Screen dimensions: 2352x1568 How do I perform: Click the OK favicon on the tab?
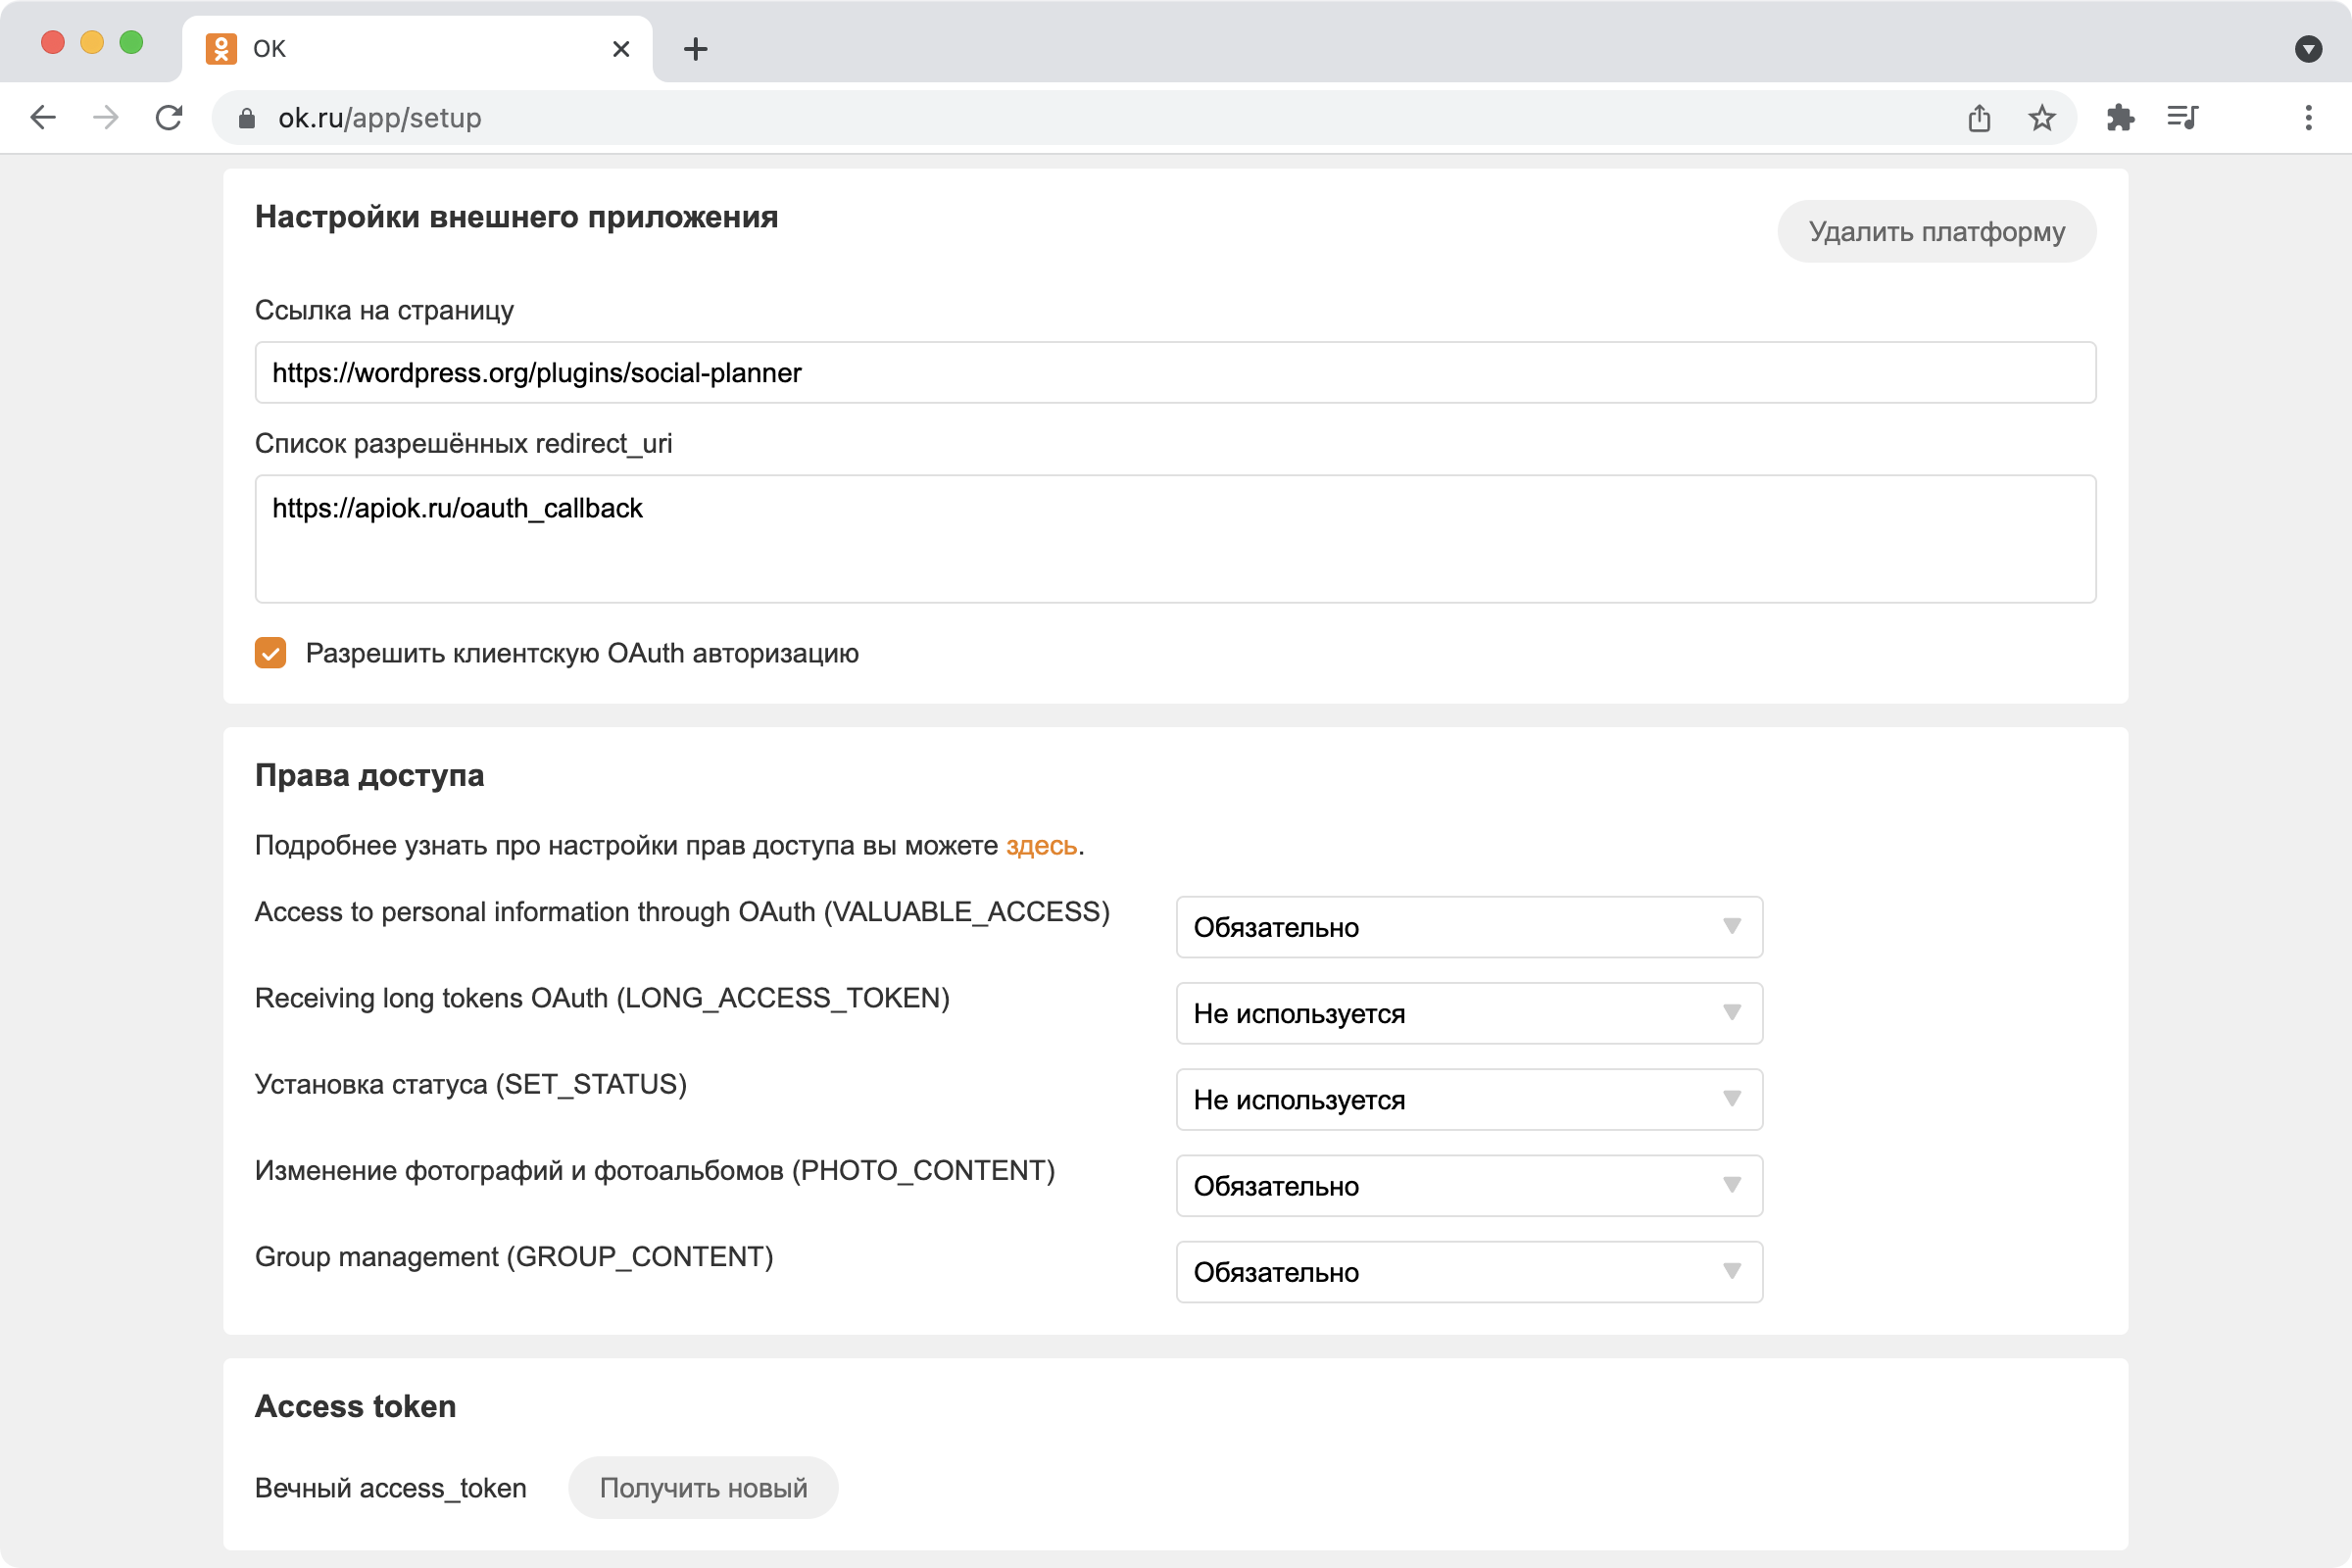(x=221, y=48)
